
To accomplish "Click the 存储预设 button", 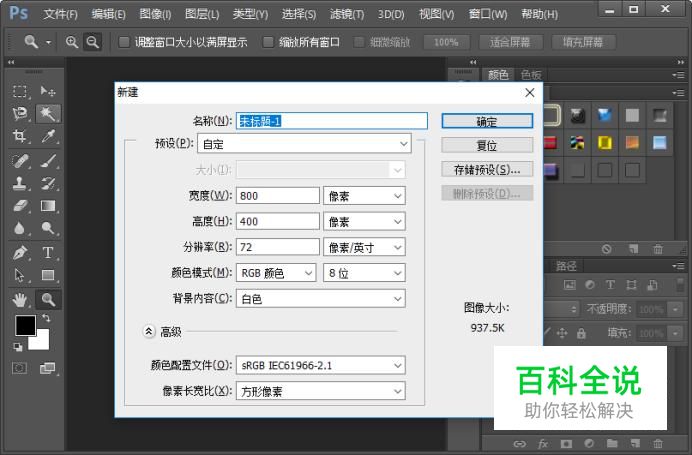I will click(487, 169).
